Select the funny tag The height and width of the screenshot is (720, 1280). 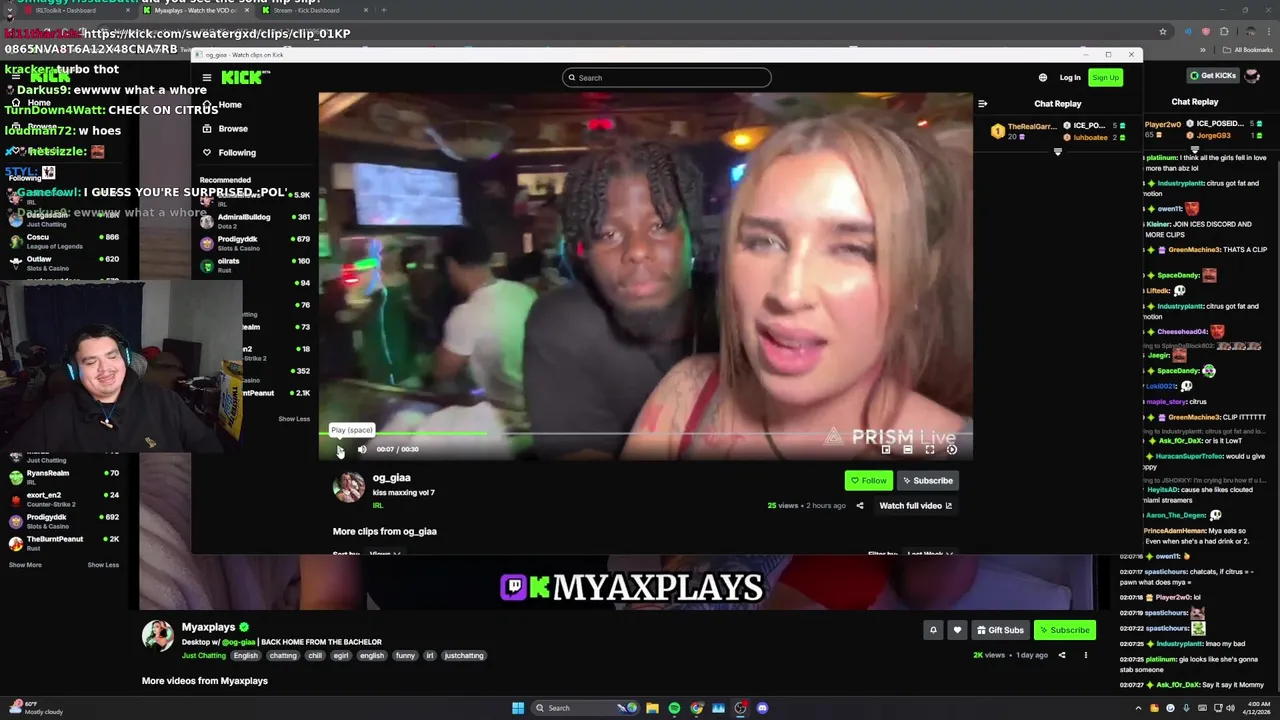[405, 656]
